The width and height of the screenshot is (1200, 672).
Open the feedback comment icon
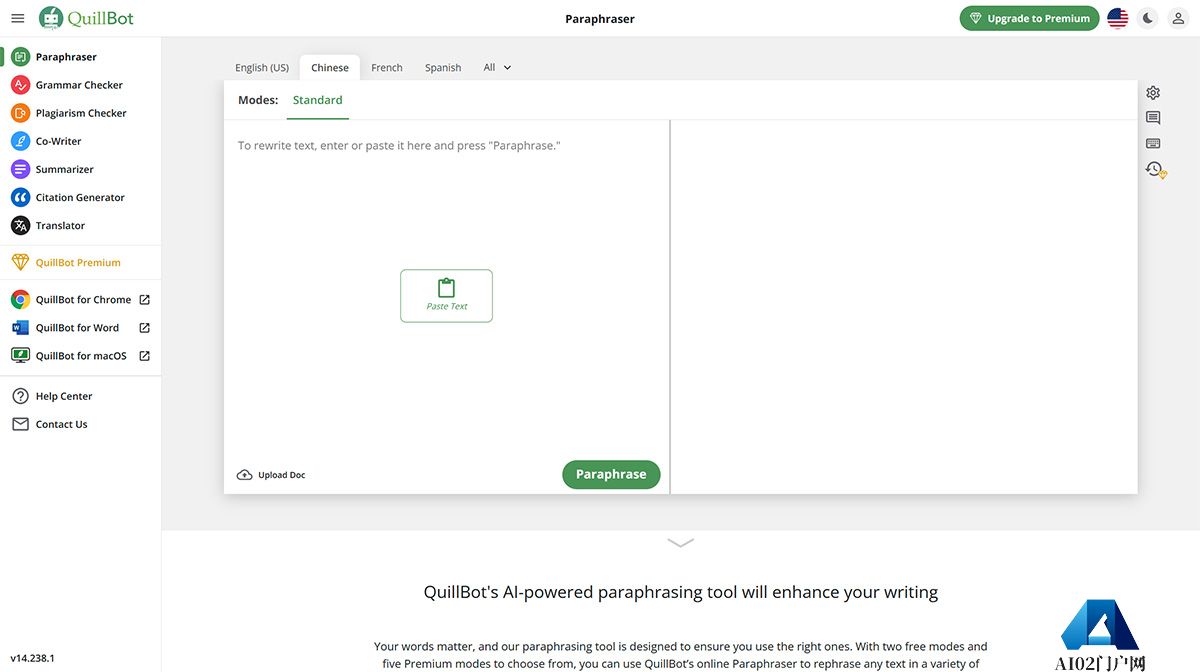(x=1153, y=118)
